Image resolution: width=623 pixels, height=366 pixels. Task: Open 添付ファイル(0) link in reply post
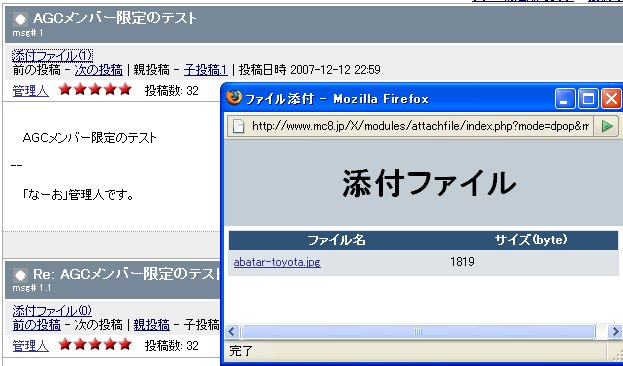[x=52, y=311]
